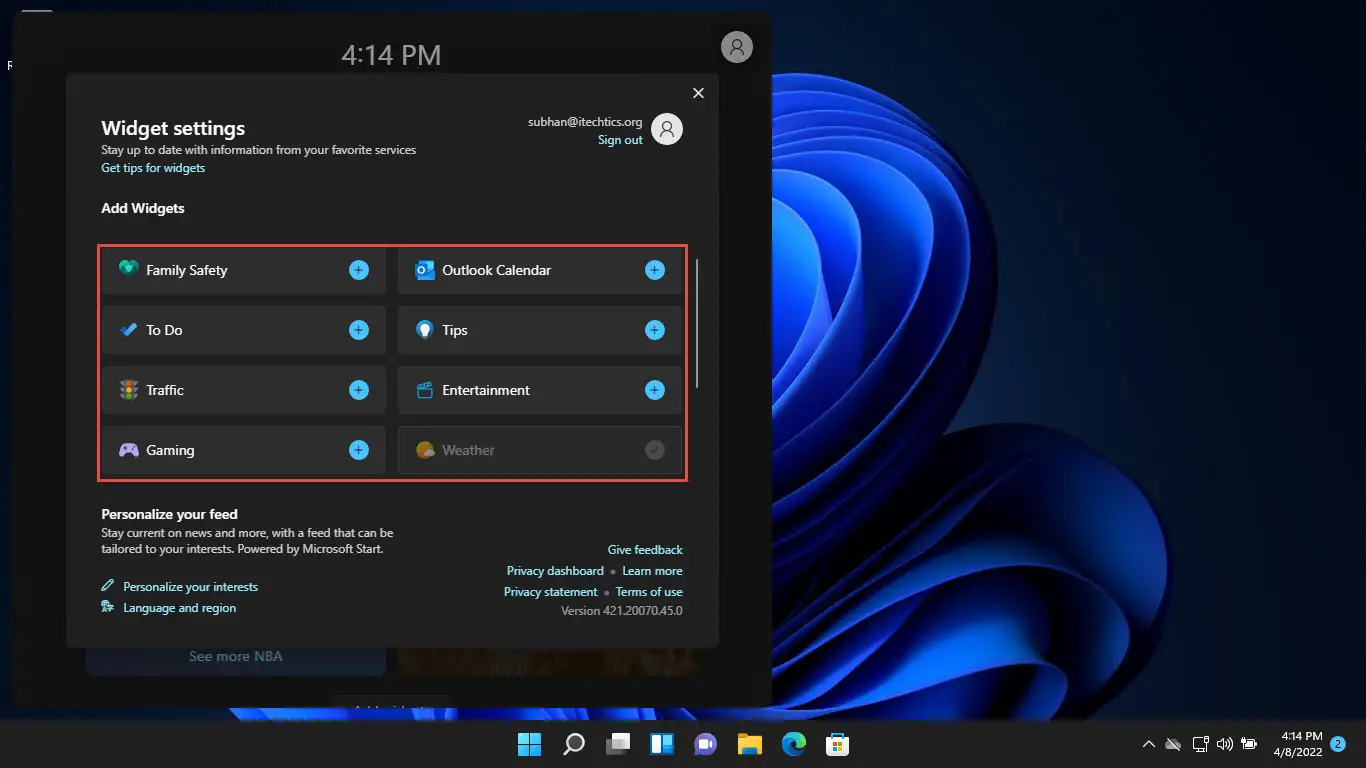This screenshot has width=1366, height=768.
Task: Open the profile icon on widgets board
Action: pos(737,47)
